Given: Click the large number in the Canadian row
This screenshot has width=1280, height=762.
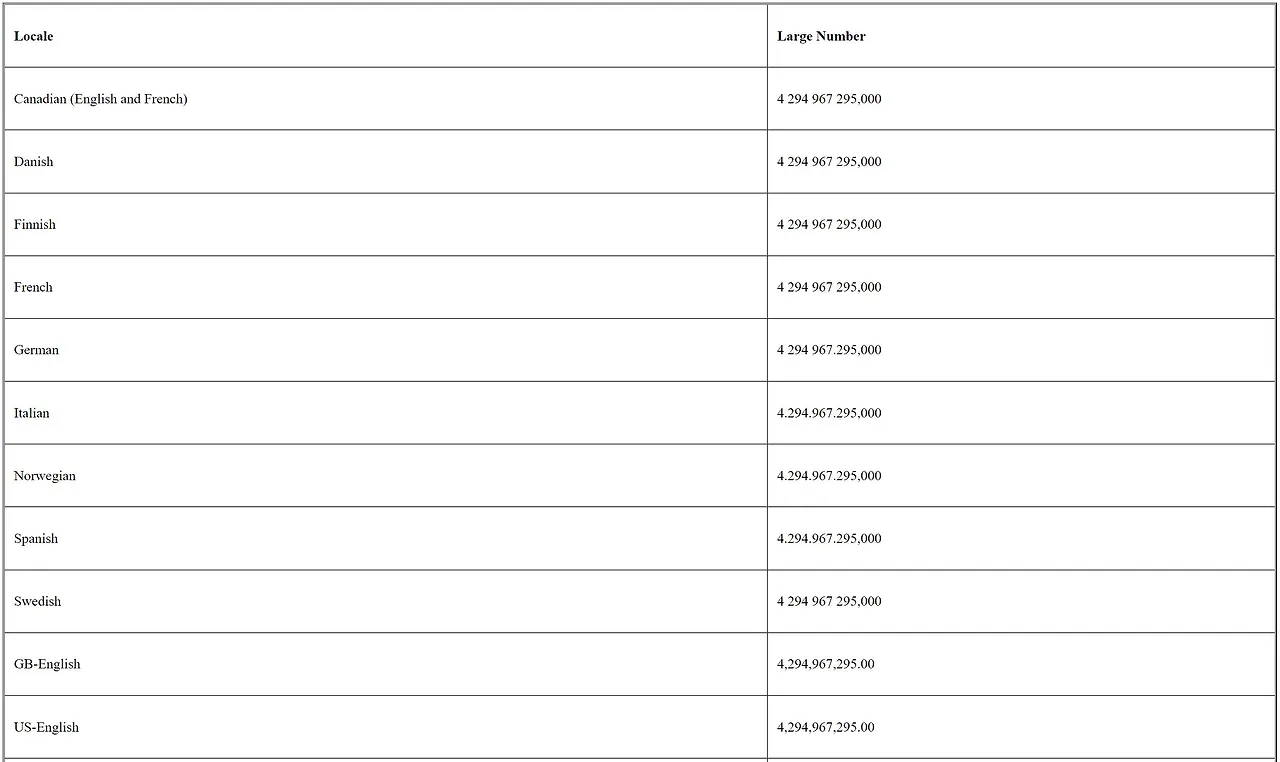Looking at the screenshot, I should [x=829, y=99].
